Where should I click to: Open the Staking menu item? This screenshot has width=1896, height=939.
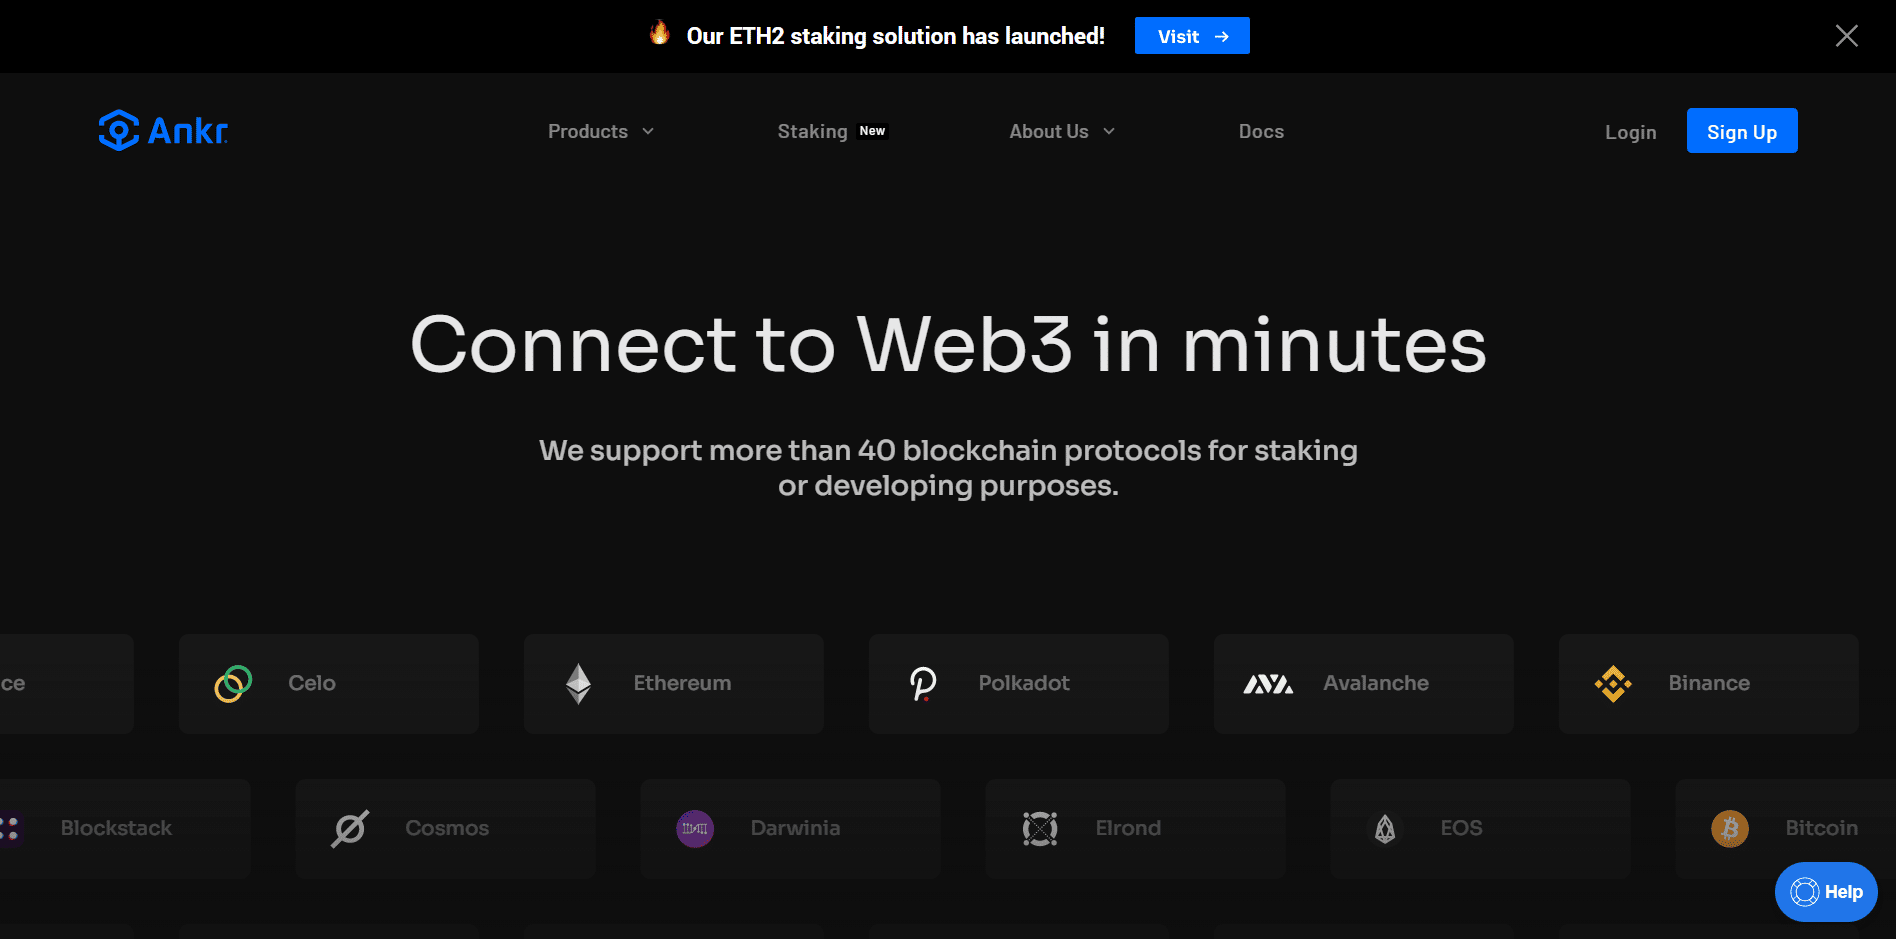(813, 132)
